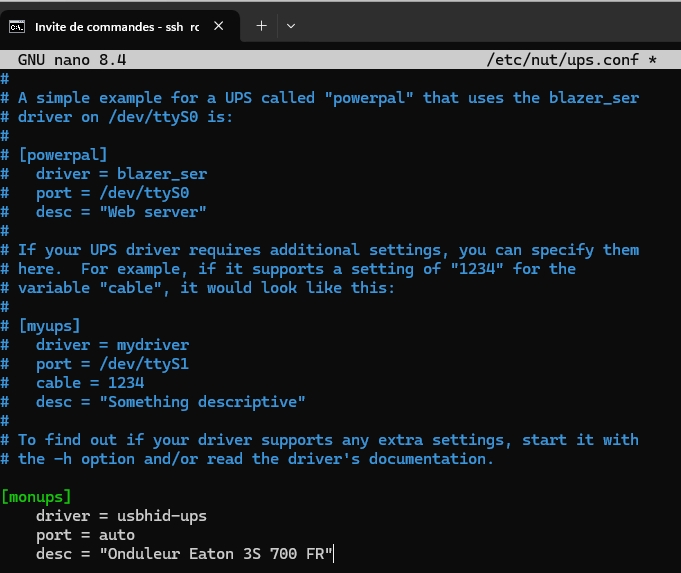Open a new tab with plus button
Image resolution: width=681 pixels, height=573 pixels.
pos(261,27)
